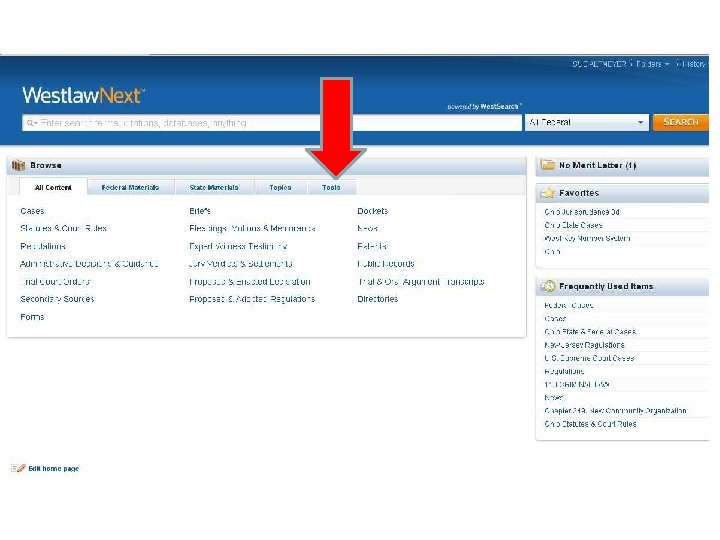
Task: Click the Edit home page link
Action: (53, 468)
